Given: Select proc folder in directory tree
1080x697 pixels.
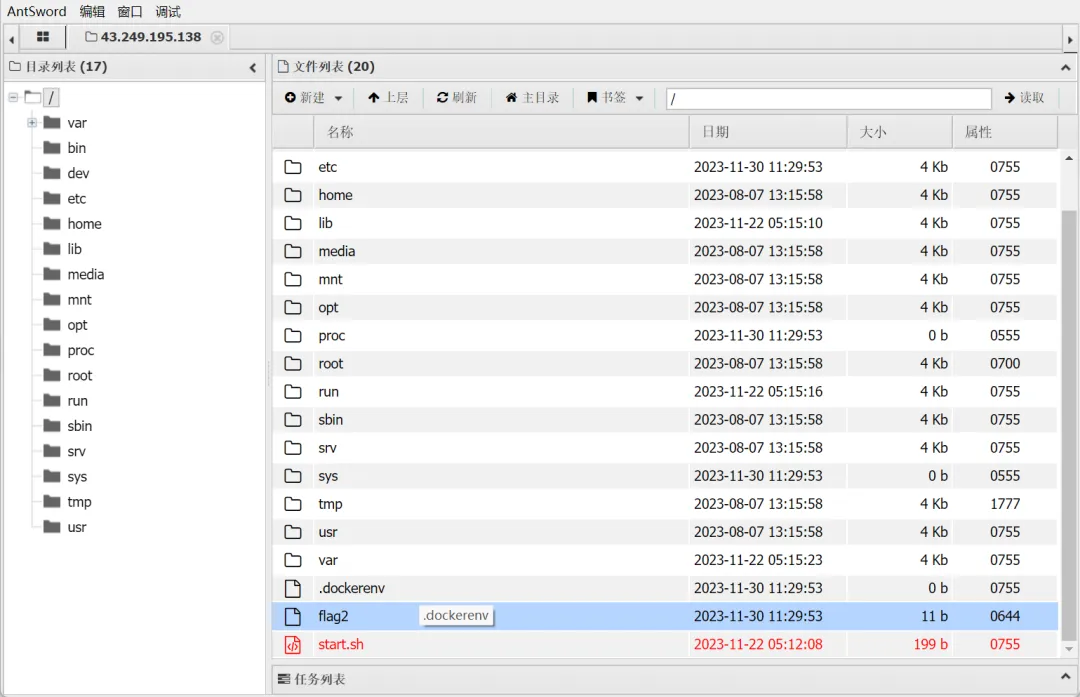Looking at the screenshot, I should [x=81, y=351].
